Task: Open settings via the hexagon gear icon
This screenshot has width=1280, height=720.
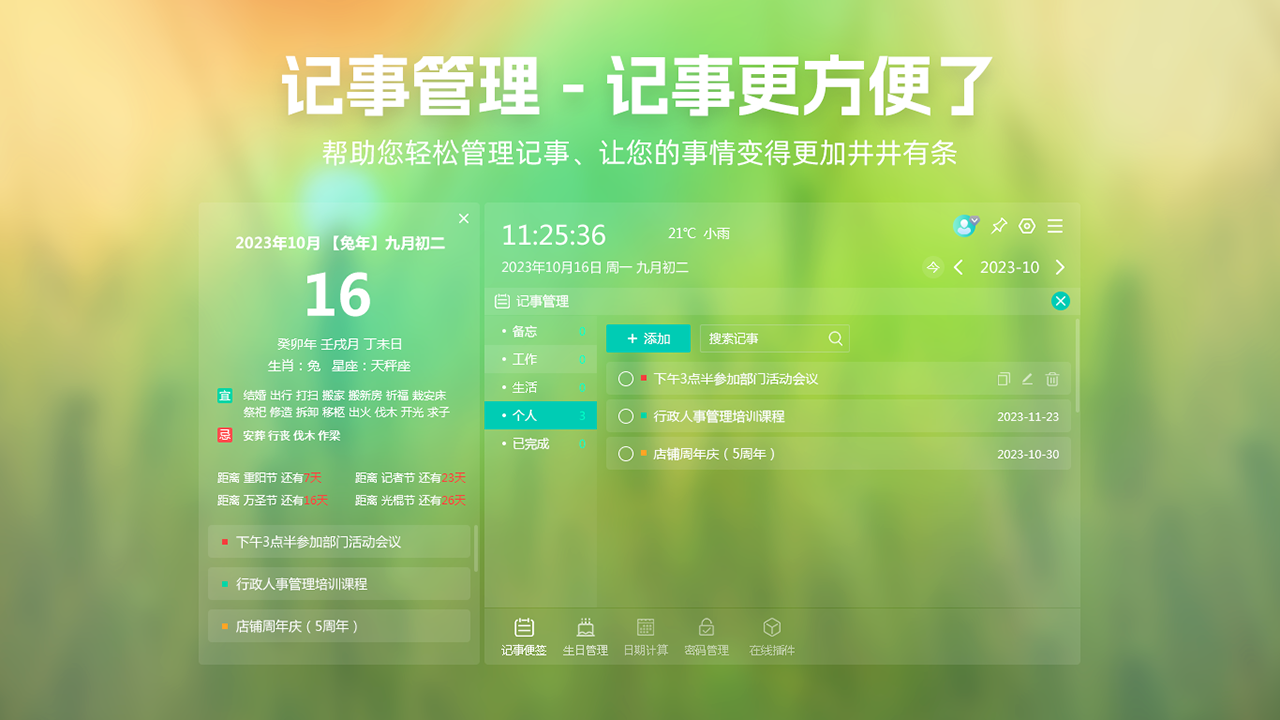Action: click(1027, 226)
